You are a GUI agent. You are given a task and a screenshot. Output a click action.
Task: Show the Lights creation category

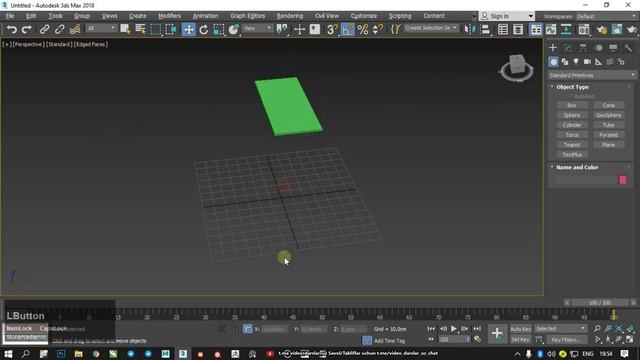coord(576,62)
